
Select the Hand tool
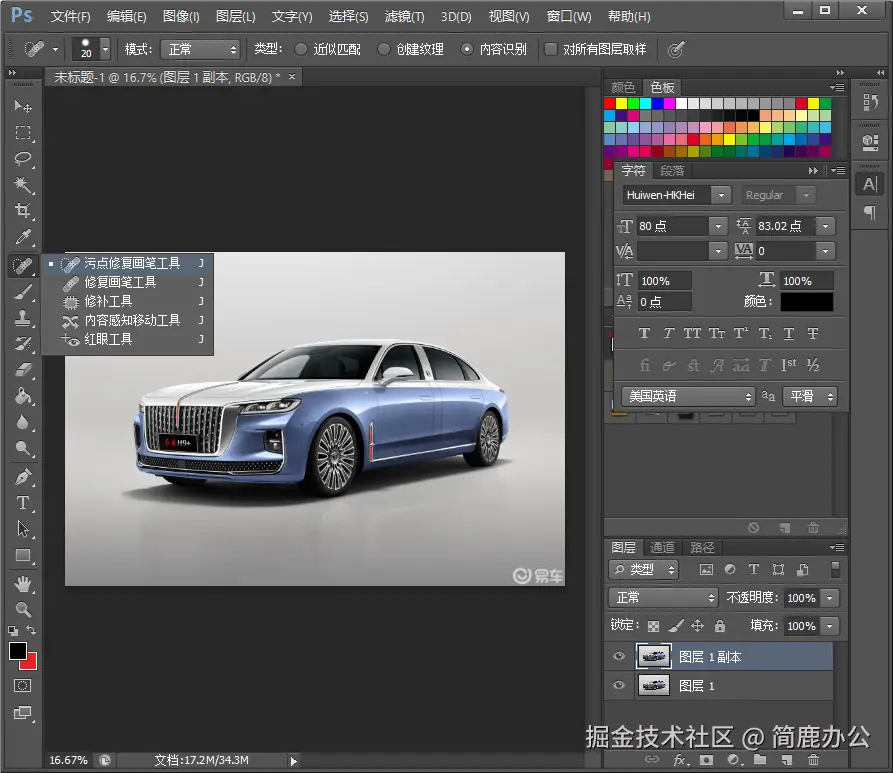(22, 583)
